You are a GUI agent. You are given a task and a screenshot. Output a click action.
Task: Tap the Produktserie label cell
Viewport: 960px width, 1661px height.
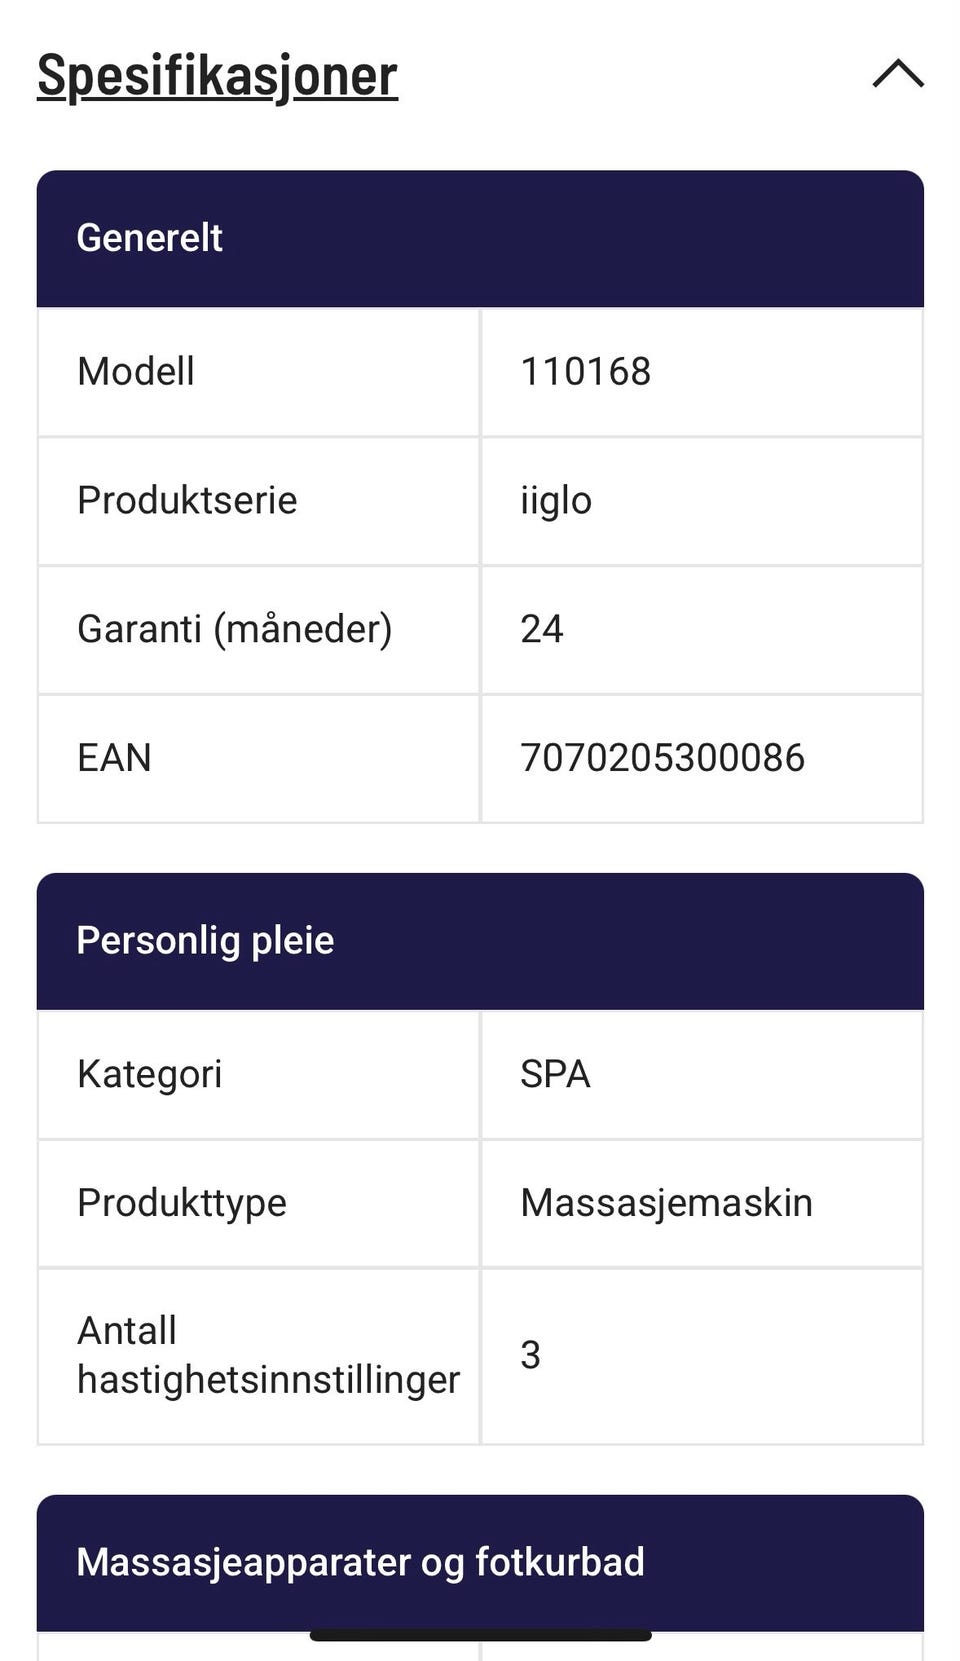click(x=187, y=500)
